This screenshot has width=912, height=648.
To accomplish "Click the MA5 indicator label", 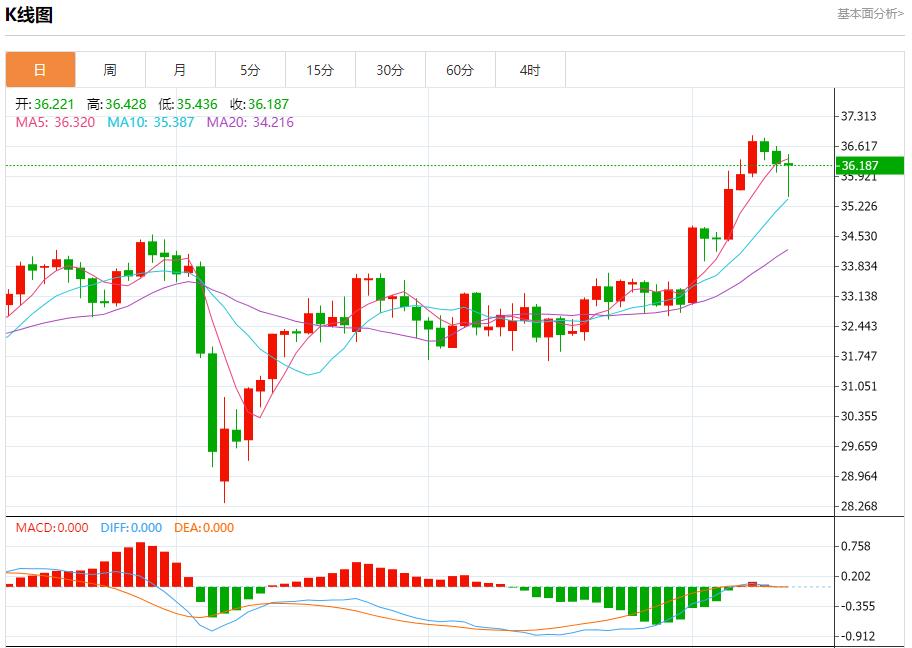I will (x=55, y=122).
